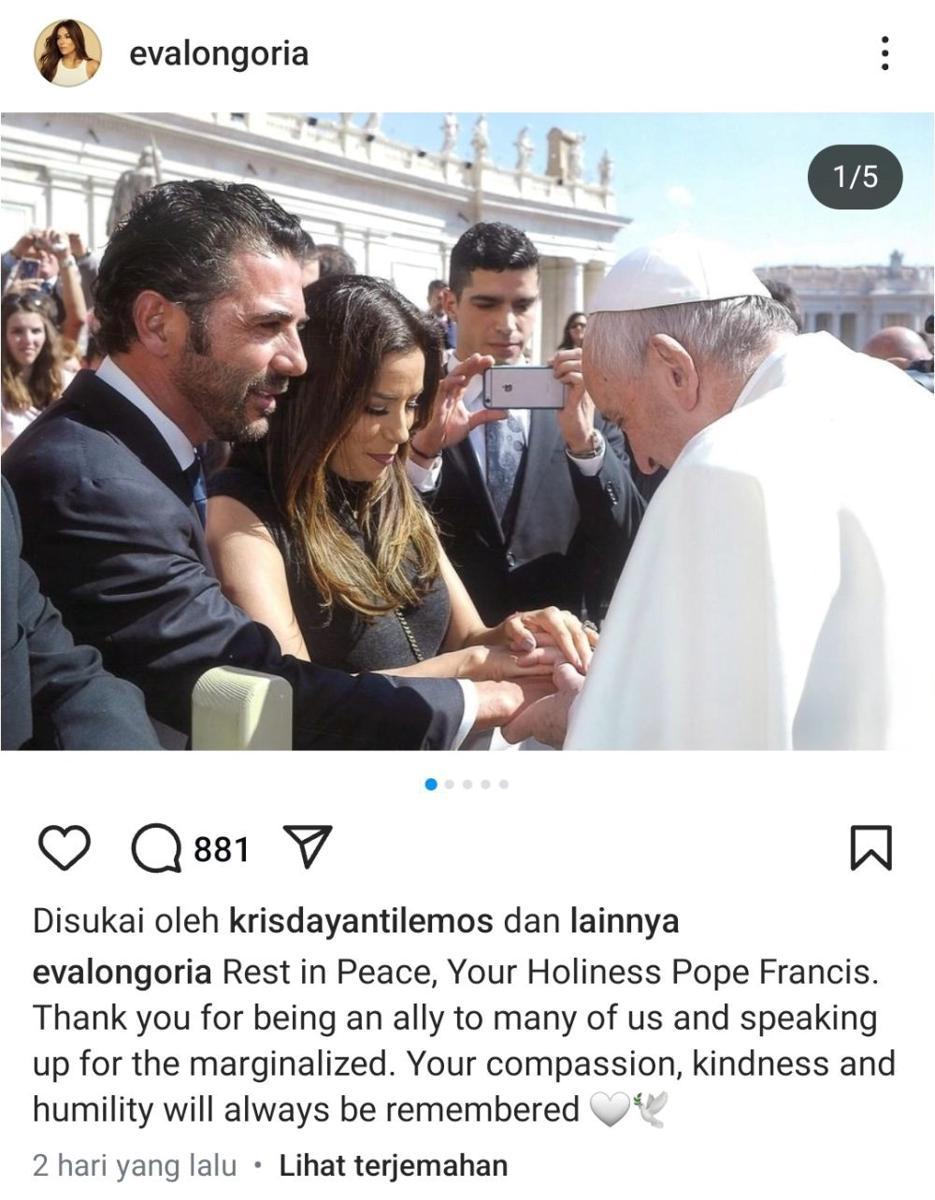Select the first active blue carousel dot
The image size is (935, 1200).
coord(431,784)
